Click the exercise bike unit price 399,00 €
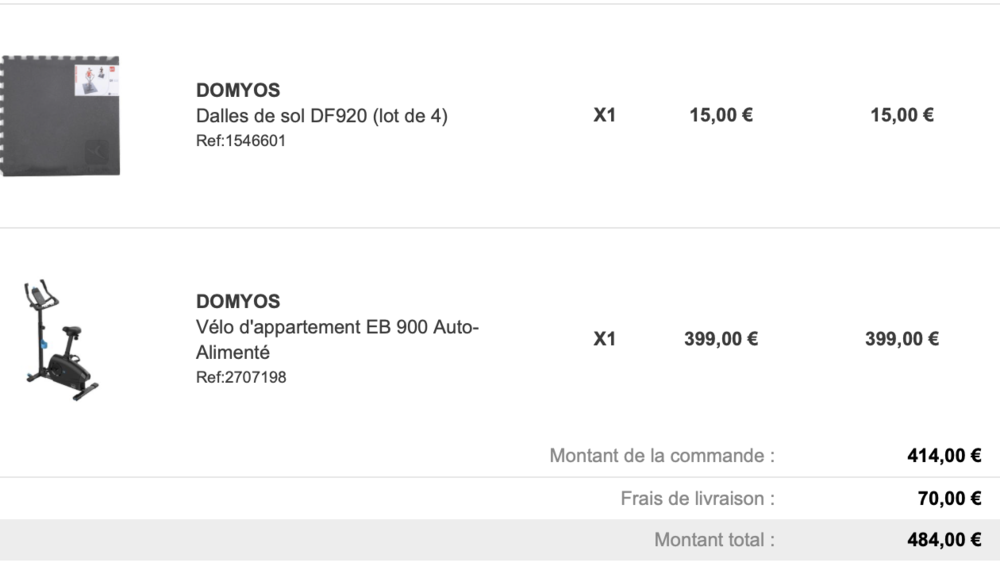This screenshot has width=1000, height=578. coord(721,339)
